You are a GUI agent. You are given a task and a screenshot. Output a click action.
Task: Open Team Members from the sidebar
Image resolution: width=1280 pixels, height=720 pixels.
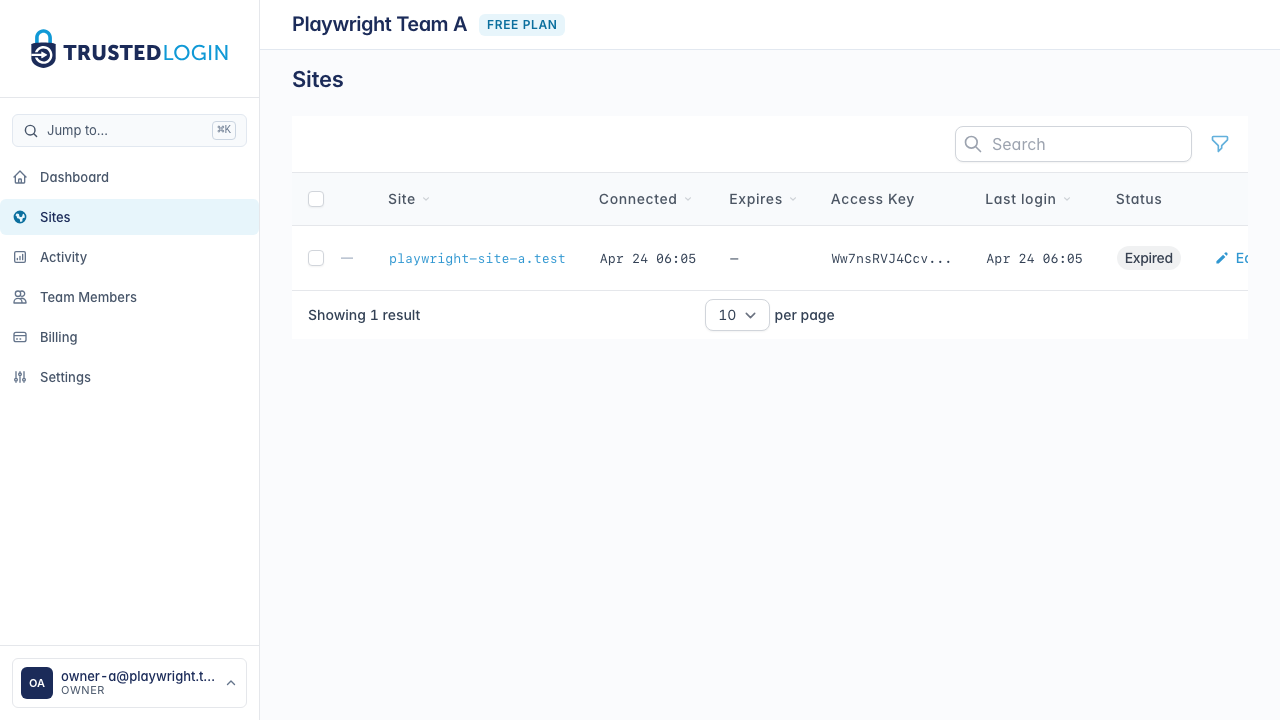pyautogui.click(x=88, y=297)
